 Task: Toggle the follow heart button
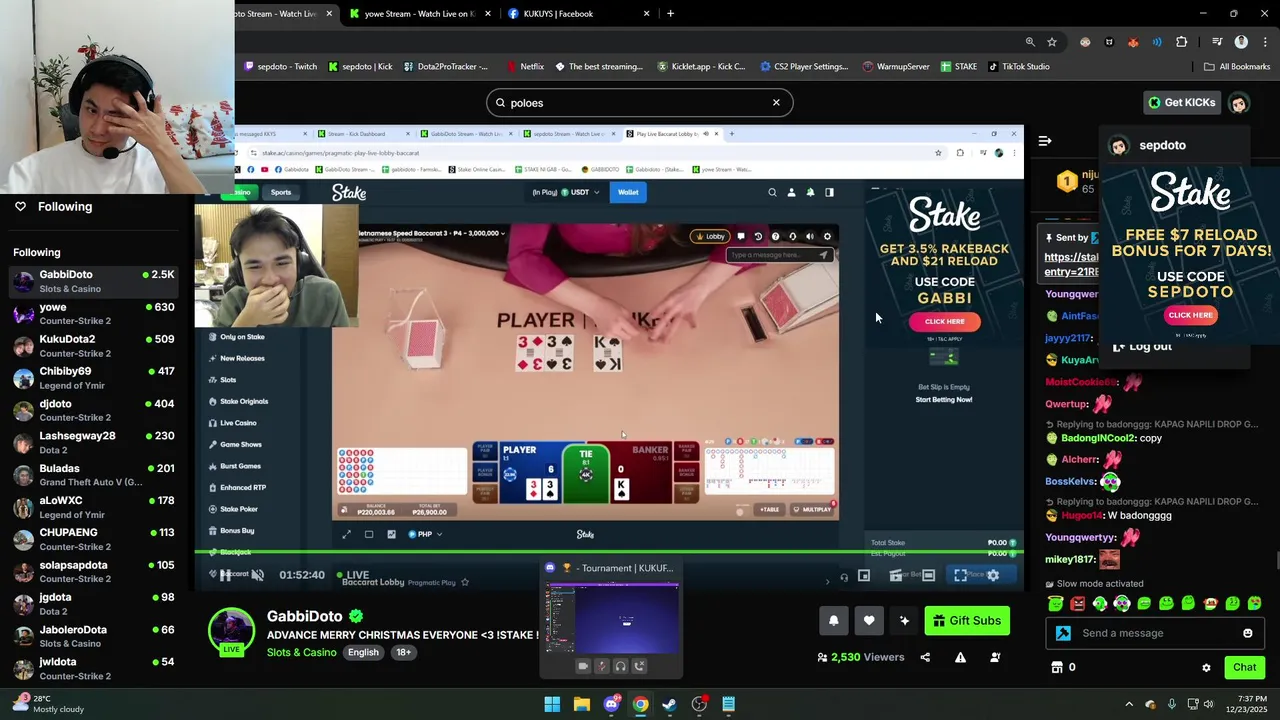coord(869,621)
